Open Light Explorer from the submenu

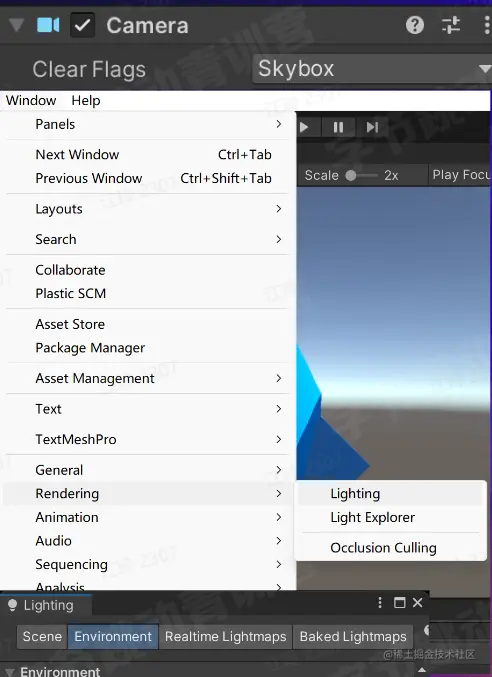(x=390, y=517)
